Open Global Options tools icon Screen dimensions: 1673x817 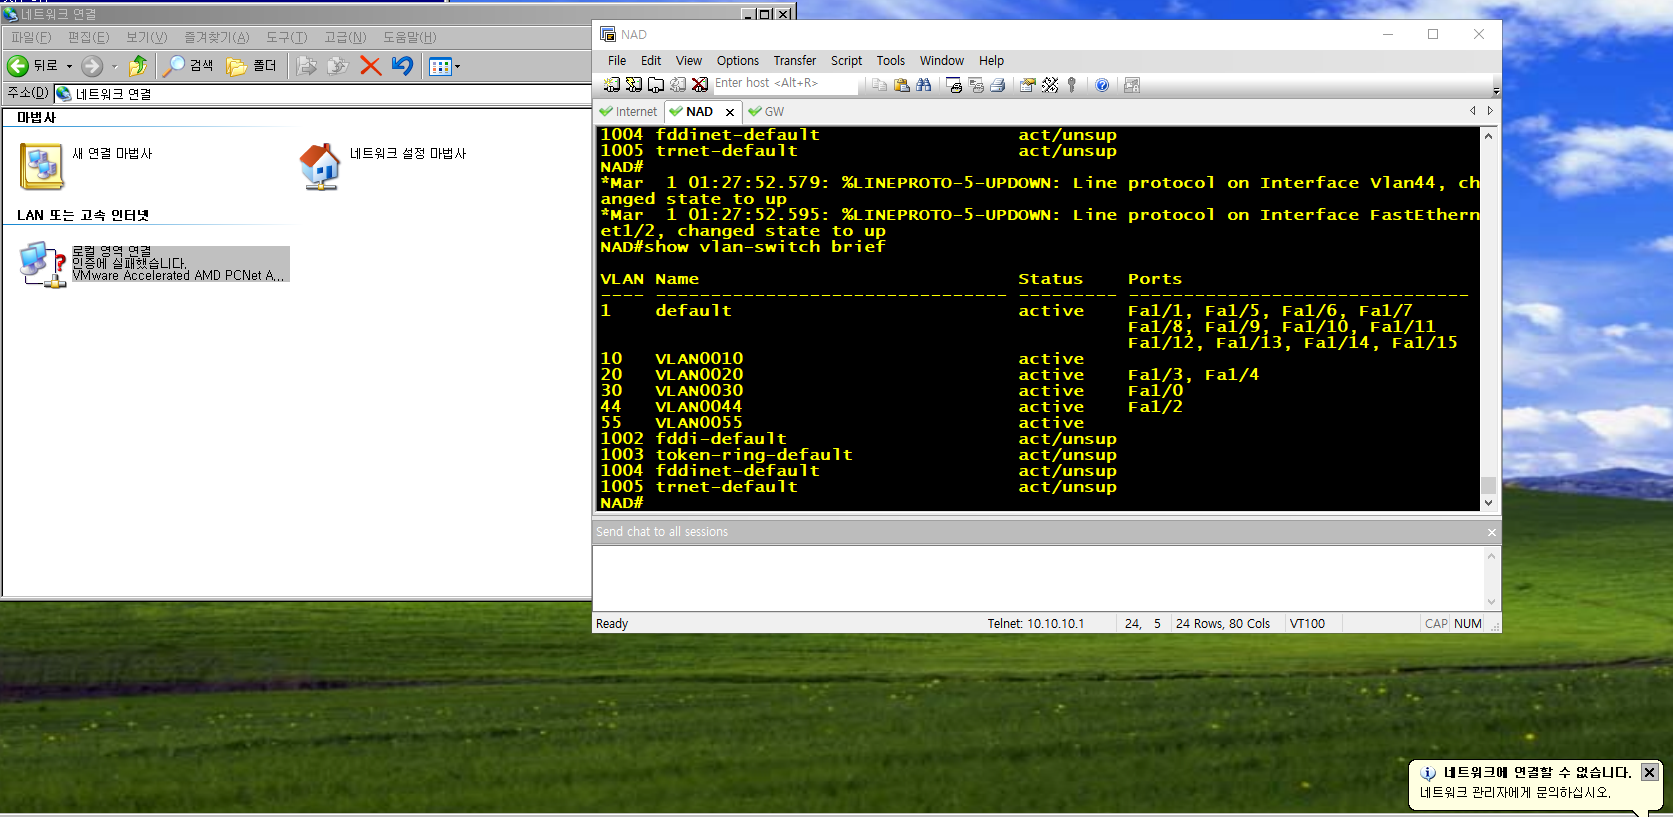point(1049,85)
